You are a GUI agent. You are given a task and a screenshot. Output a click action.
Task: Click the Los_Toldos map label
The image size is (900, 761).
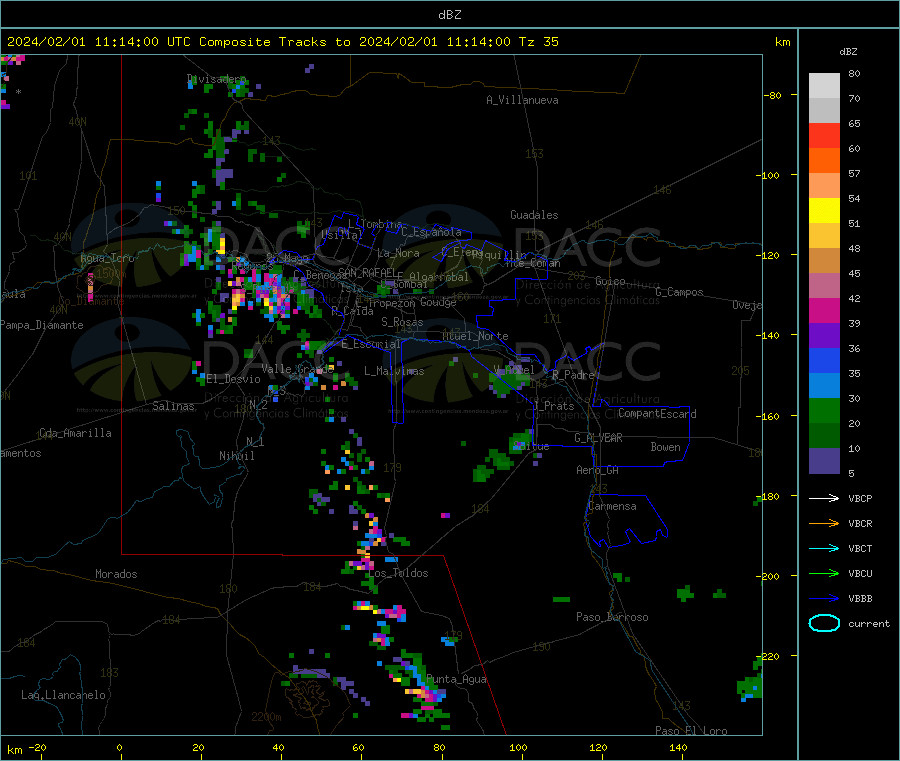(x=398, y=573)
